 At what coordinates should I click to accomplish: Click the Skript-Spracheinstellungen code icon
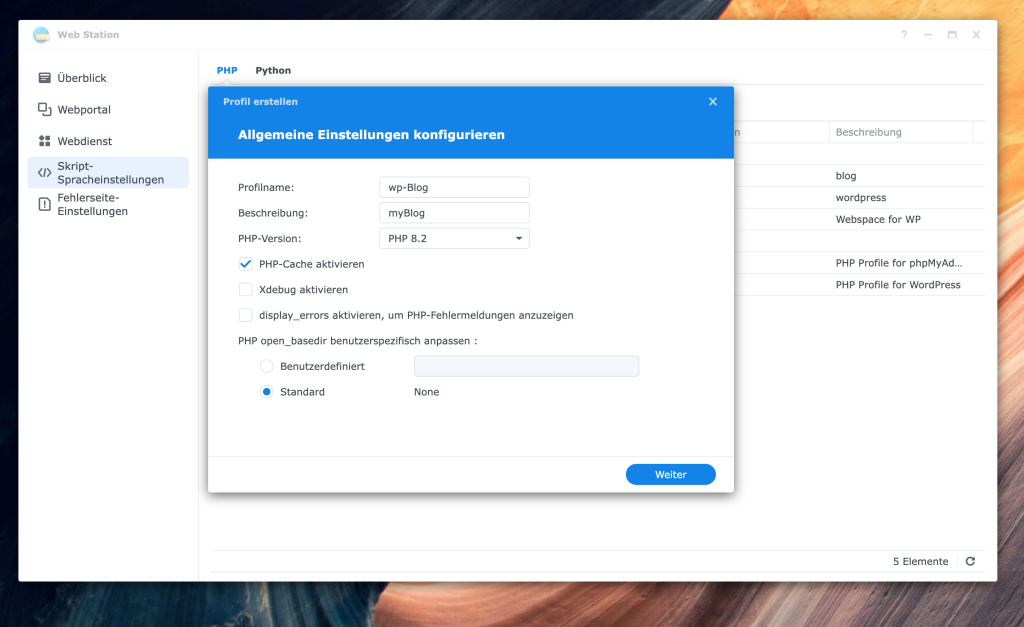(x=44, y=172)
